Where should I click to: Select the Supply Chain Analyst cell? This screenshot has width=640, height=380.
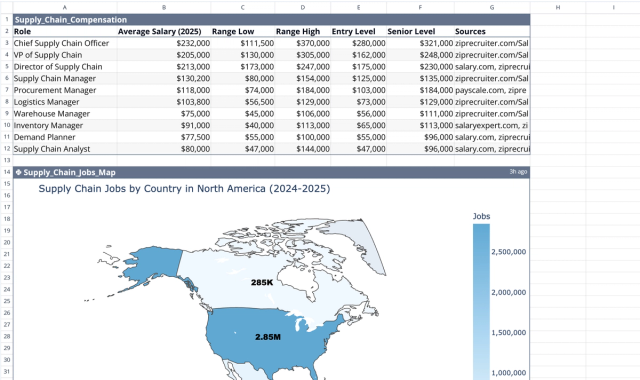[65, 149]
